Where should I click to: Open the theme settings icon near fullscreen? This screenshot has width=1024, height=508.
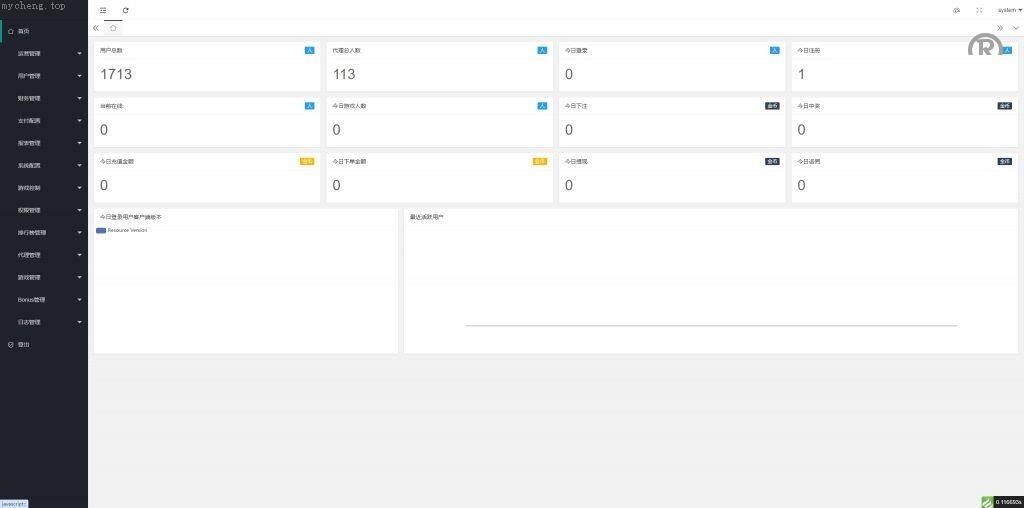click(956, 10)
